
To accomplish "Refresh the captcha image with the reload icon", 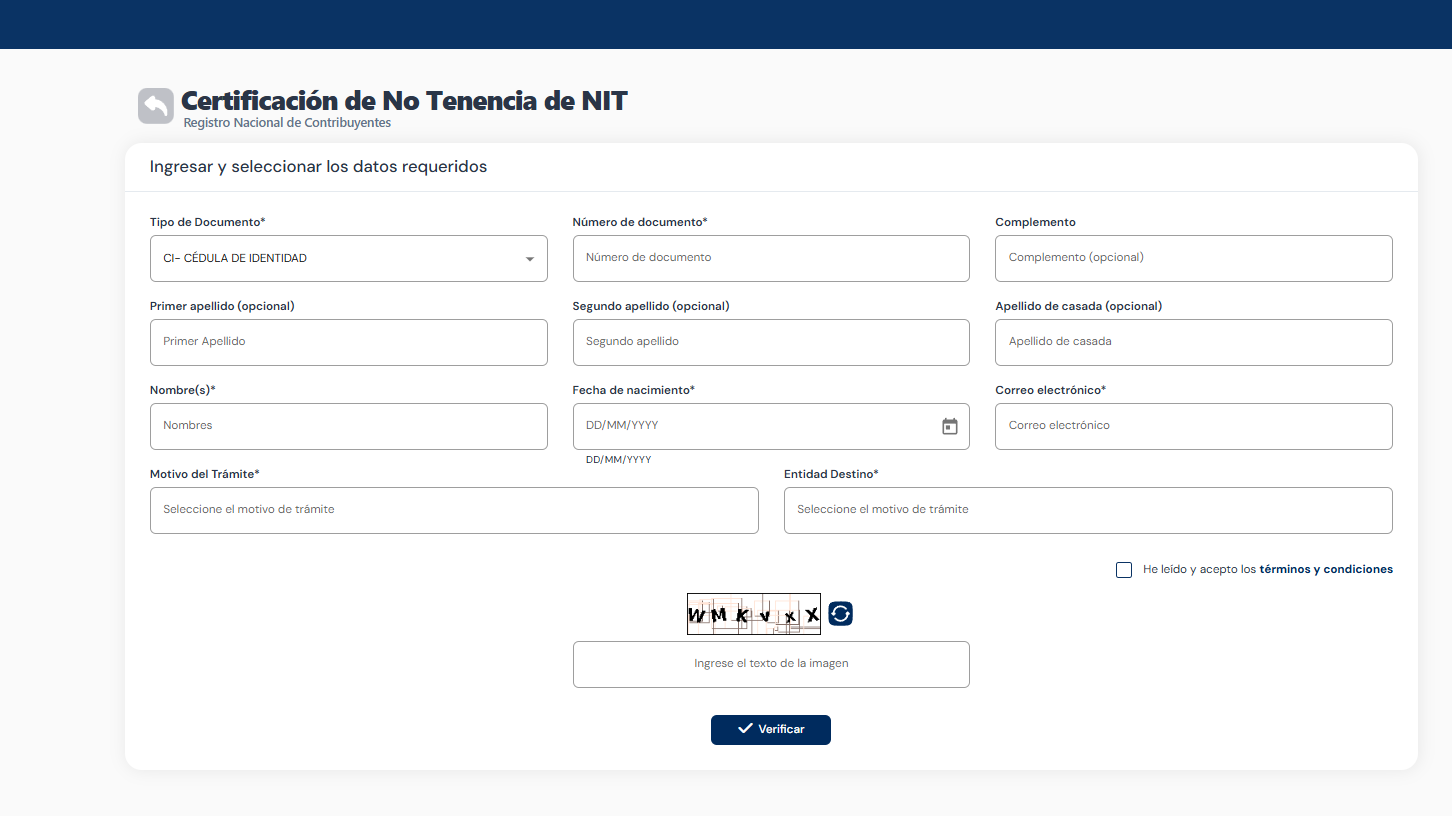I will [840, 613].
